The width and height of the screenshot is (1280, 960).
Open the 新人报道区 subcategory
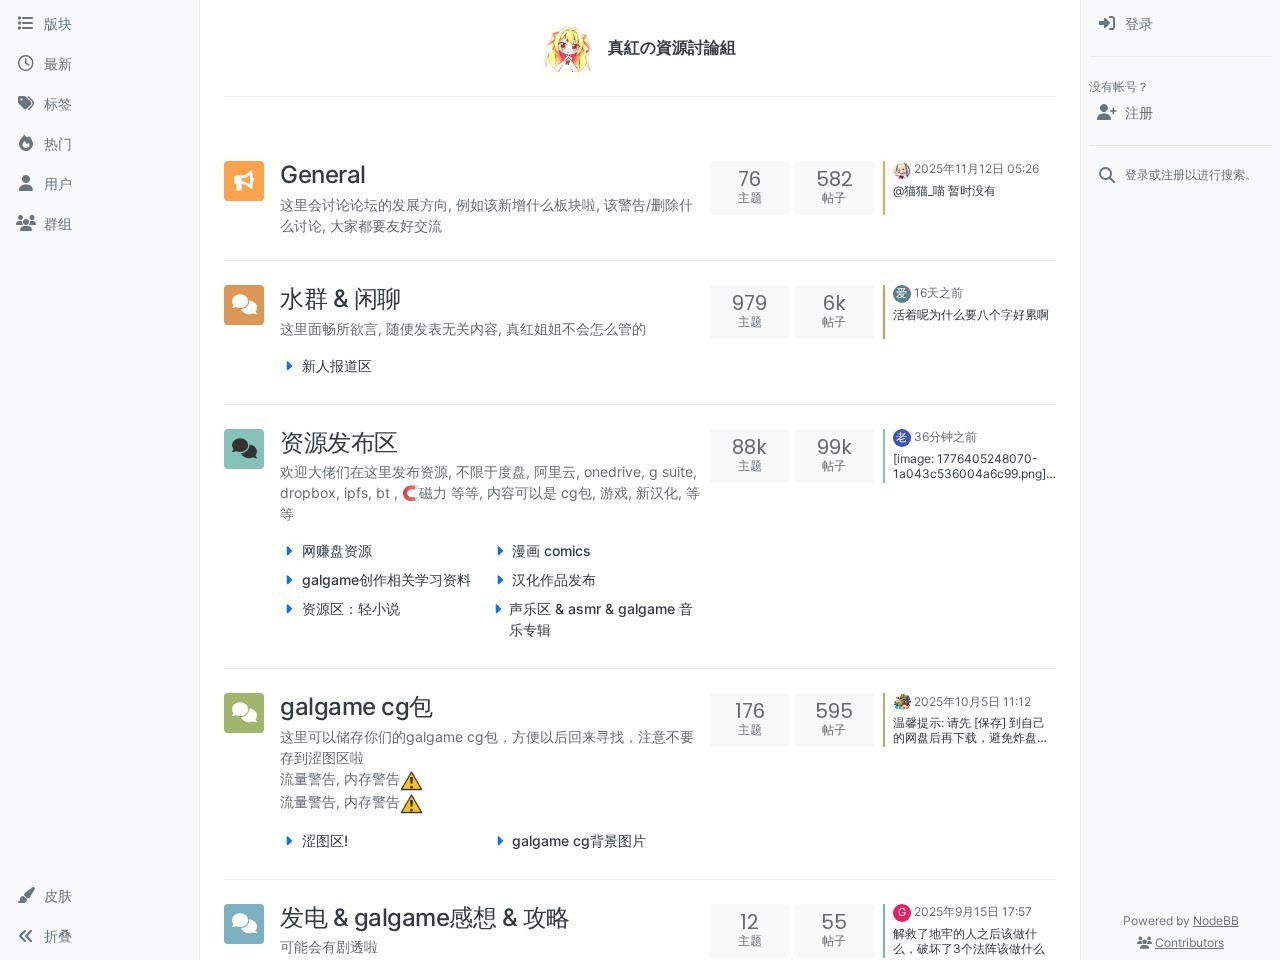(336, 366)
